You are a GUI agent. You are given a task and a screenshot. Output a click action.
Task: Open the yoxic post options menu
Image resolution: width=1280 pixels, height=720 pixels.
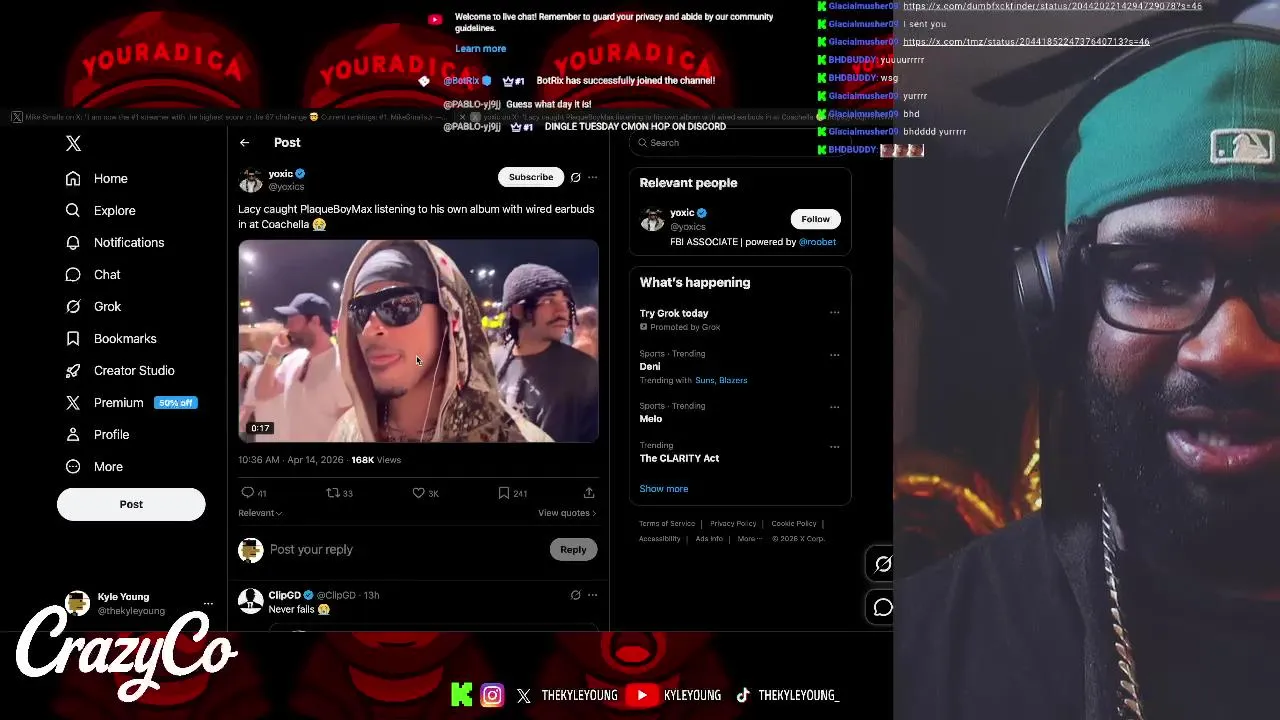pos(592,177)
